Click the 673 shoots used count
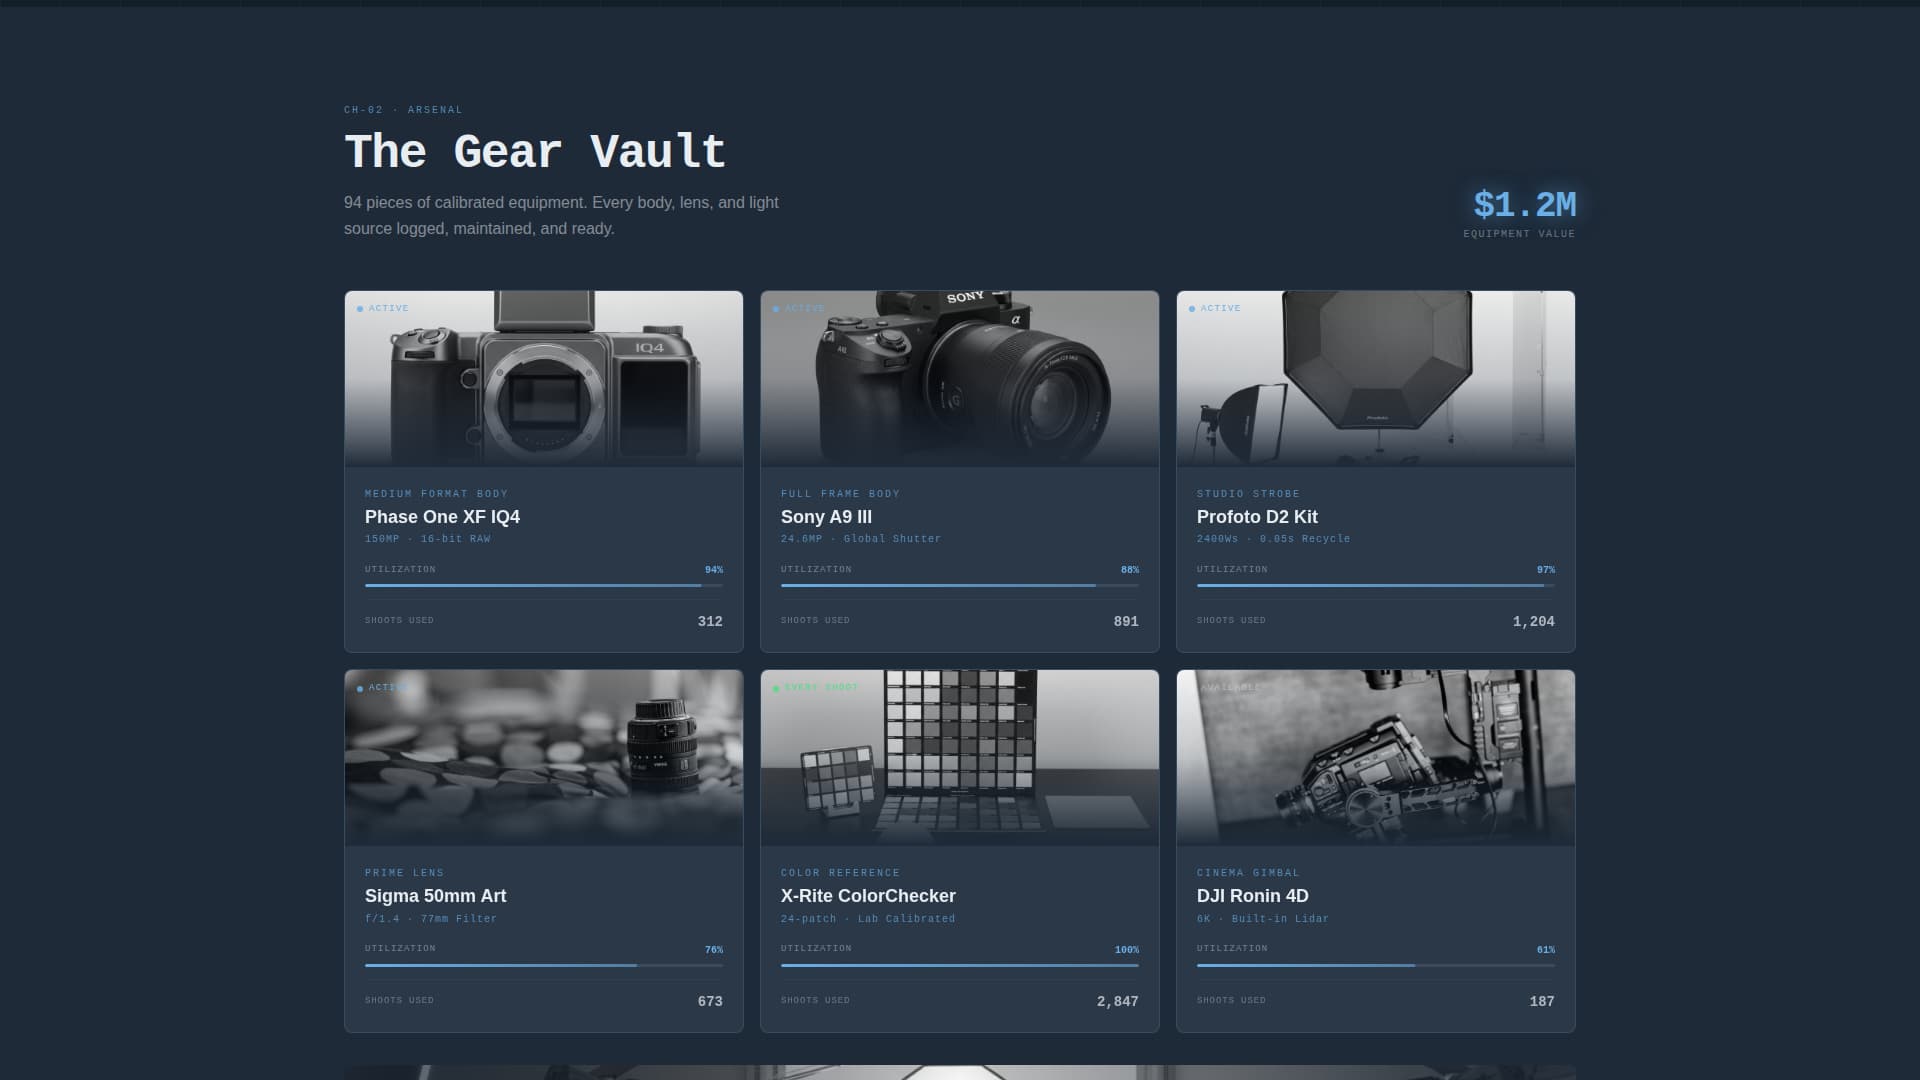Screen dimensions: 1920x1080 point(710,1002)
